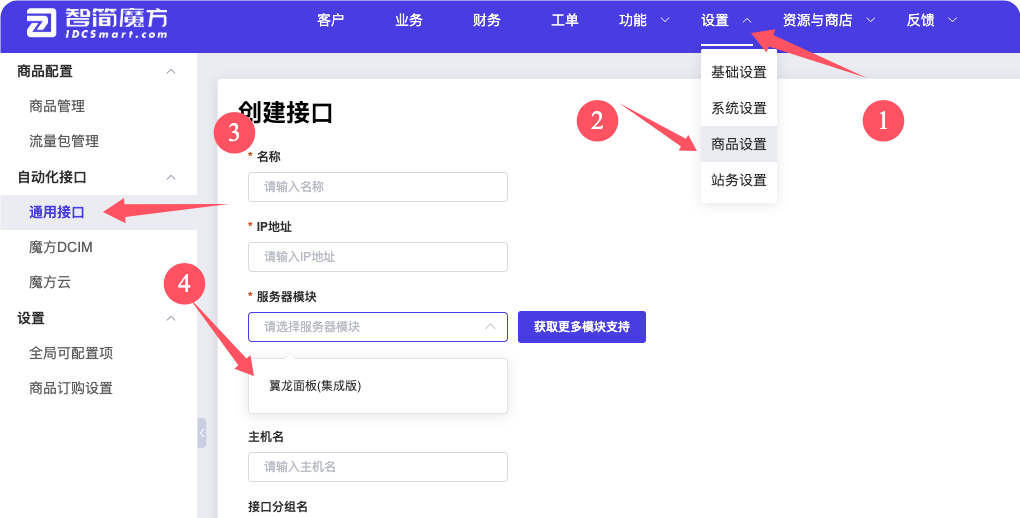The height and width of the screenshot is (518, 1020).
Task: Open 通用接口 in the sidebar
Action: pyautogui.click(x=57, y=212)
